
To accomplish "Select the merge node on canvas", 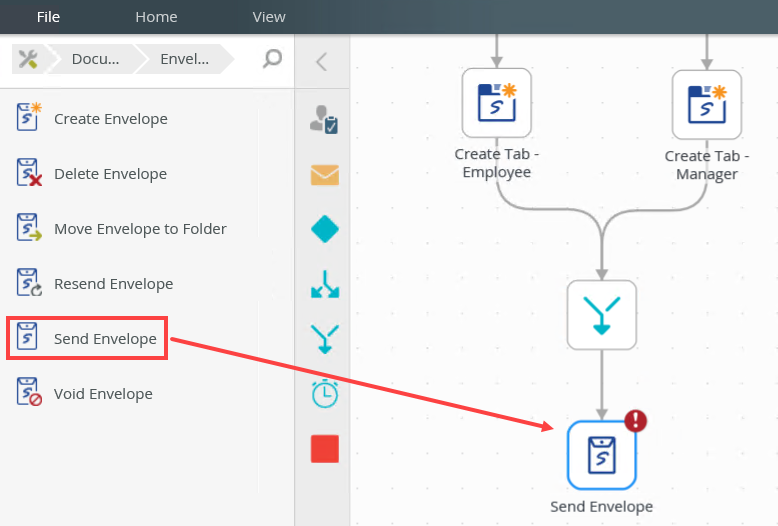I will [x=602, y=315].
